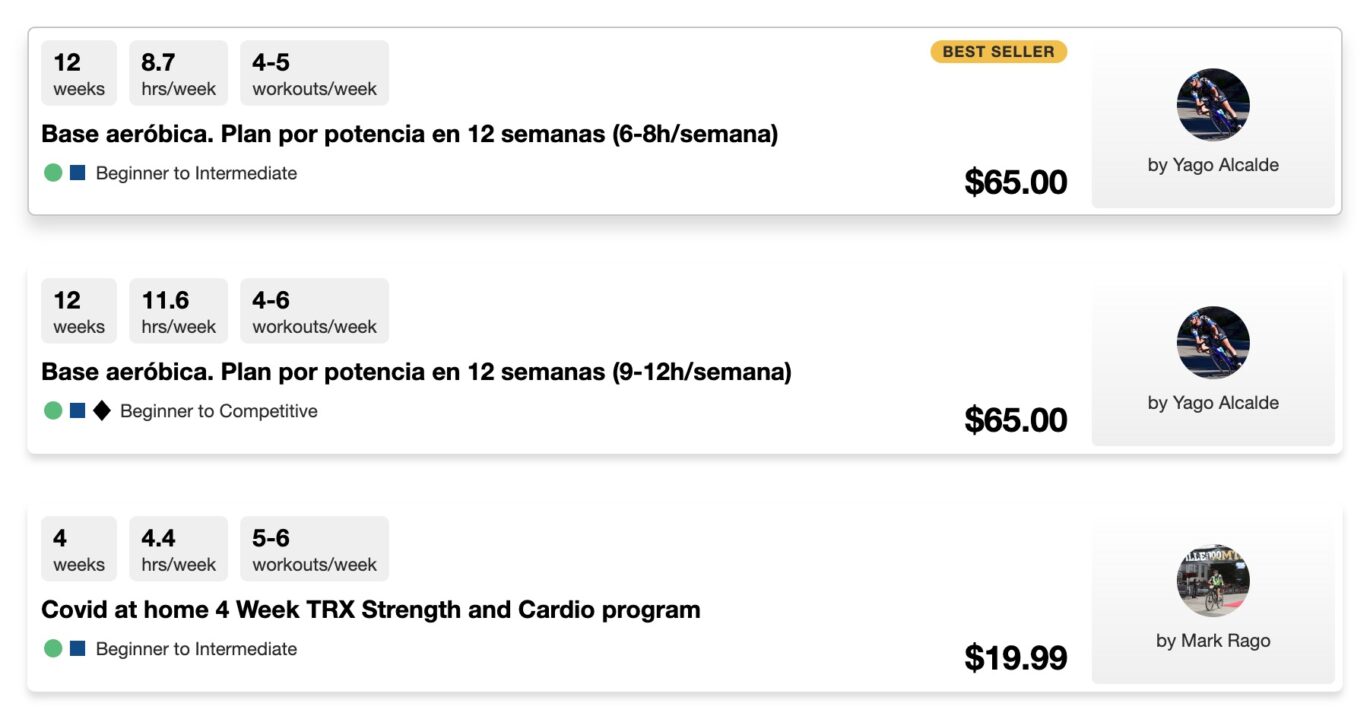1370x719 pixels.
Task: Open Mark Rago's profile photo
Action: (x=1213, y=580)
